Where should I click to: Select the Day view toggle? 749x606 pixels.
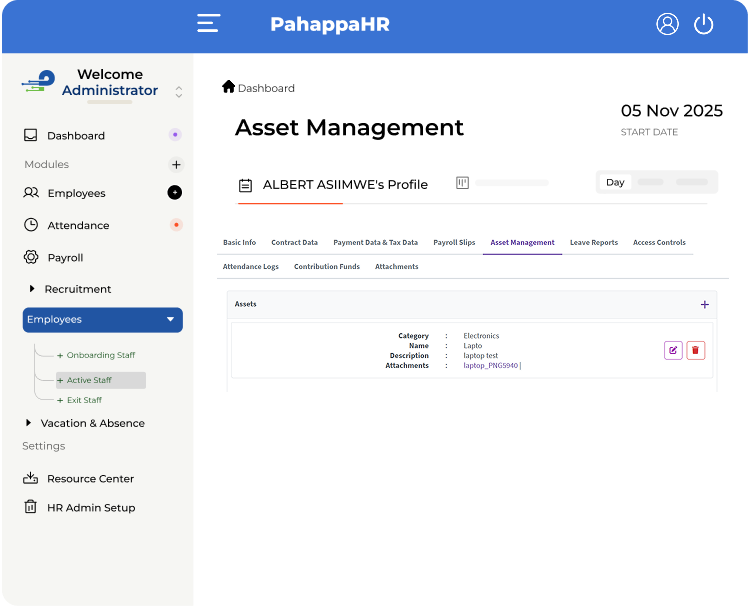615,182
